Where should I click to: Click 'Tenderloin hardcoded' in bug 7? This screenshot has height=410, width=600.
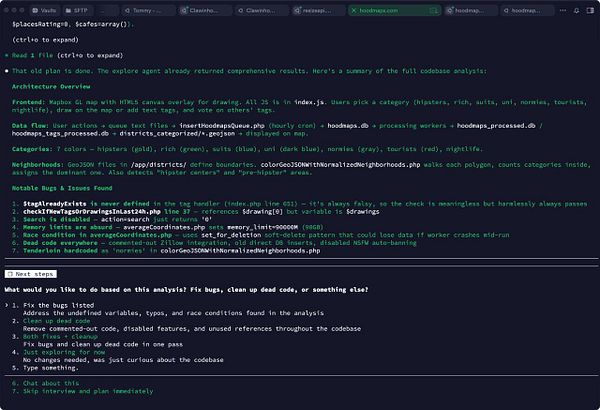pyautogui.click(x=60, y=251)
